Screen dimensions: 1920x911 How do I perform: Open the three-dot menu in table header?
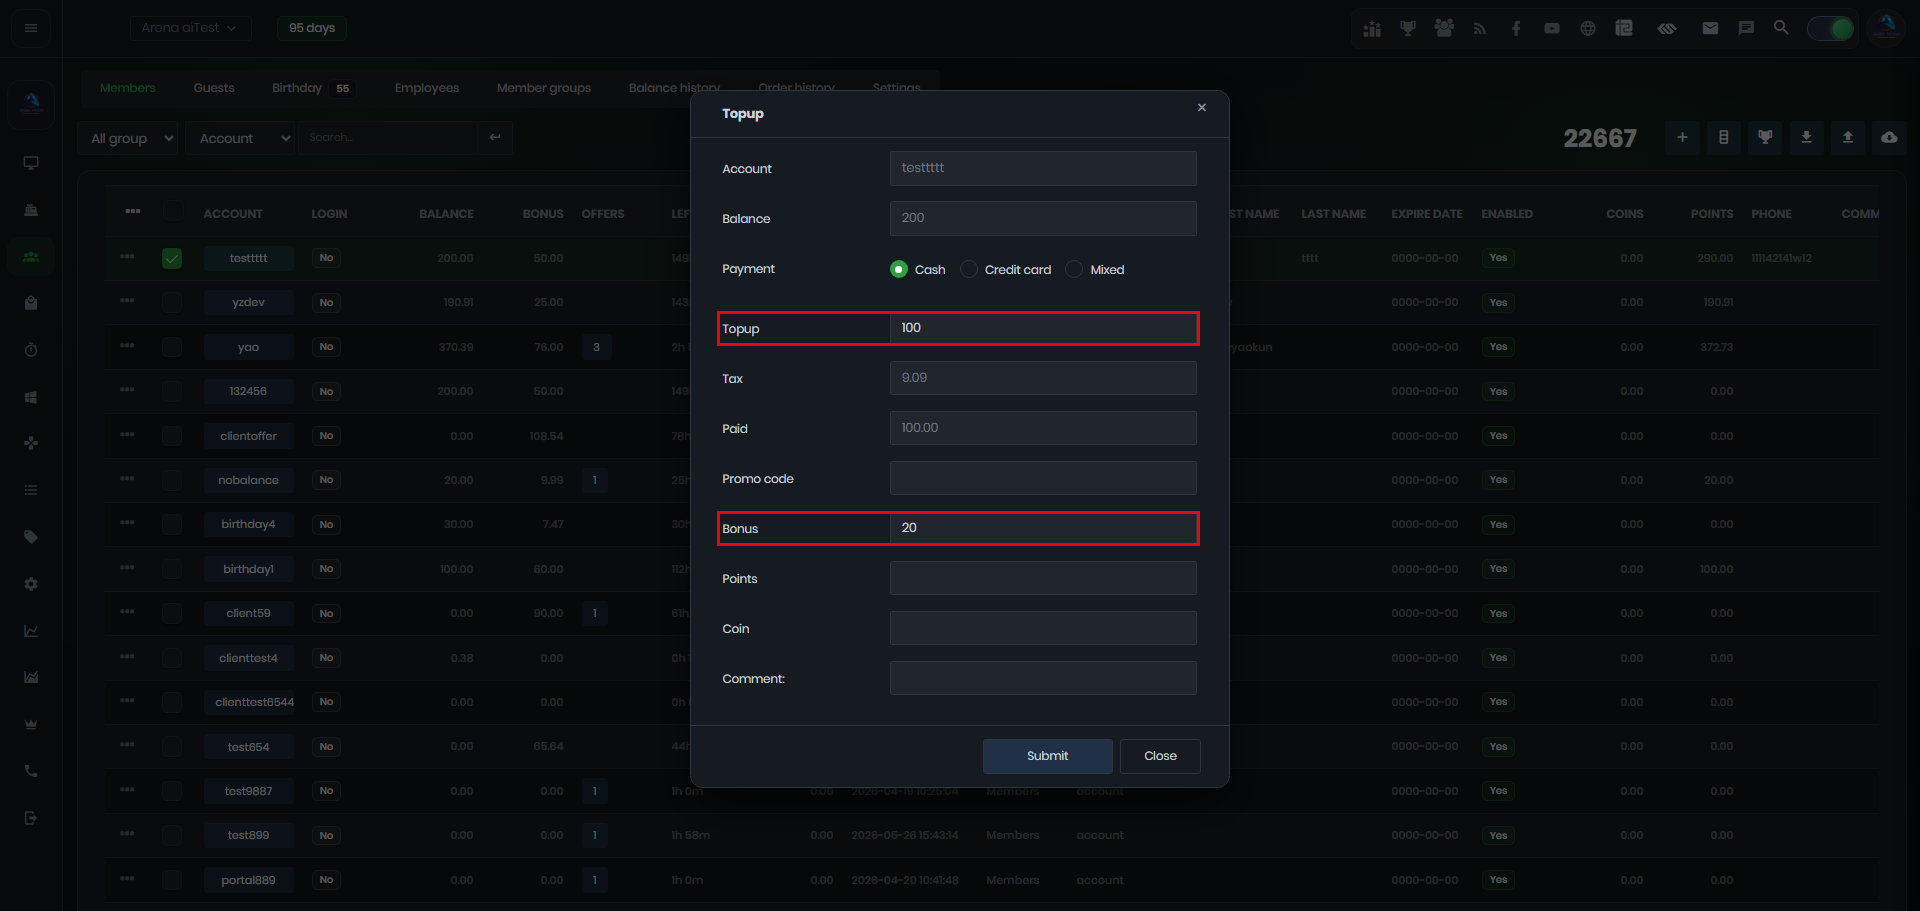(133, 211)
